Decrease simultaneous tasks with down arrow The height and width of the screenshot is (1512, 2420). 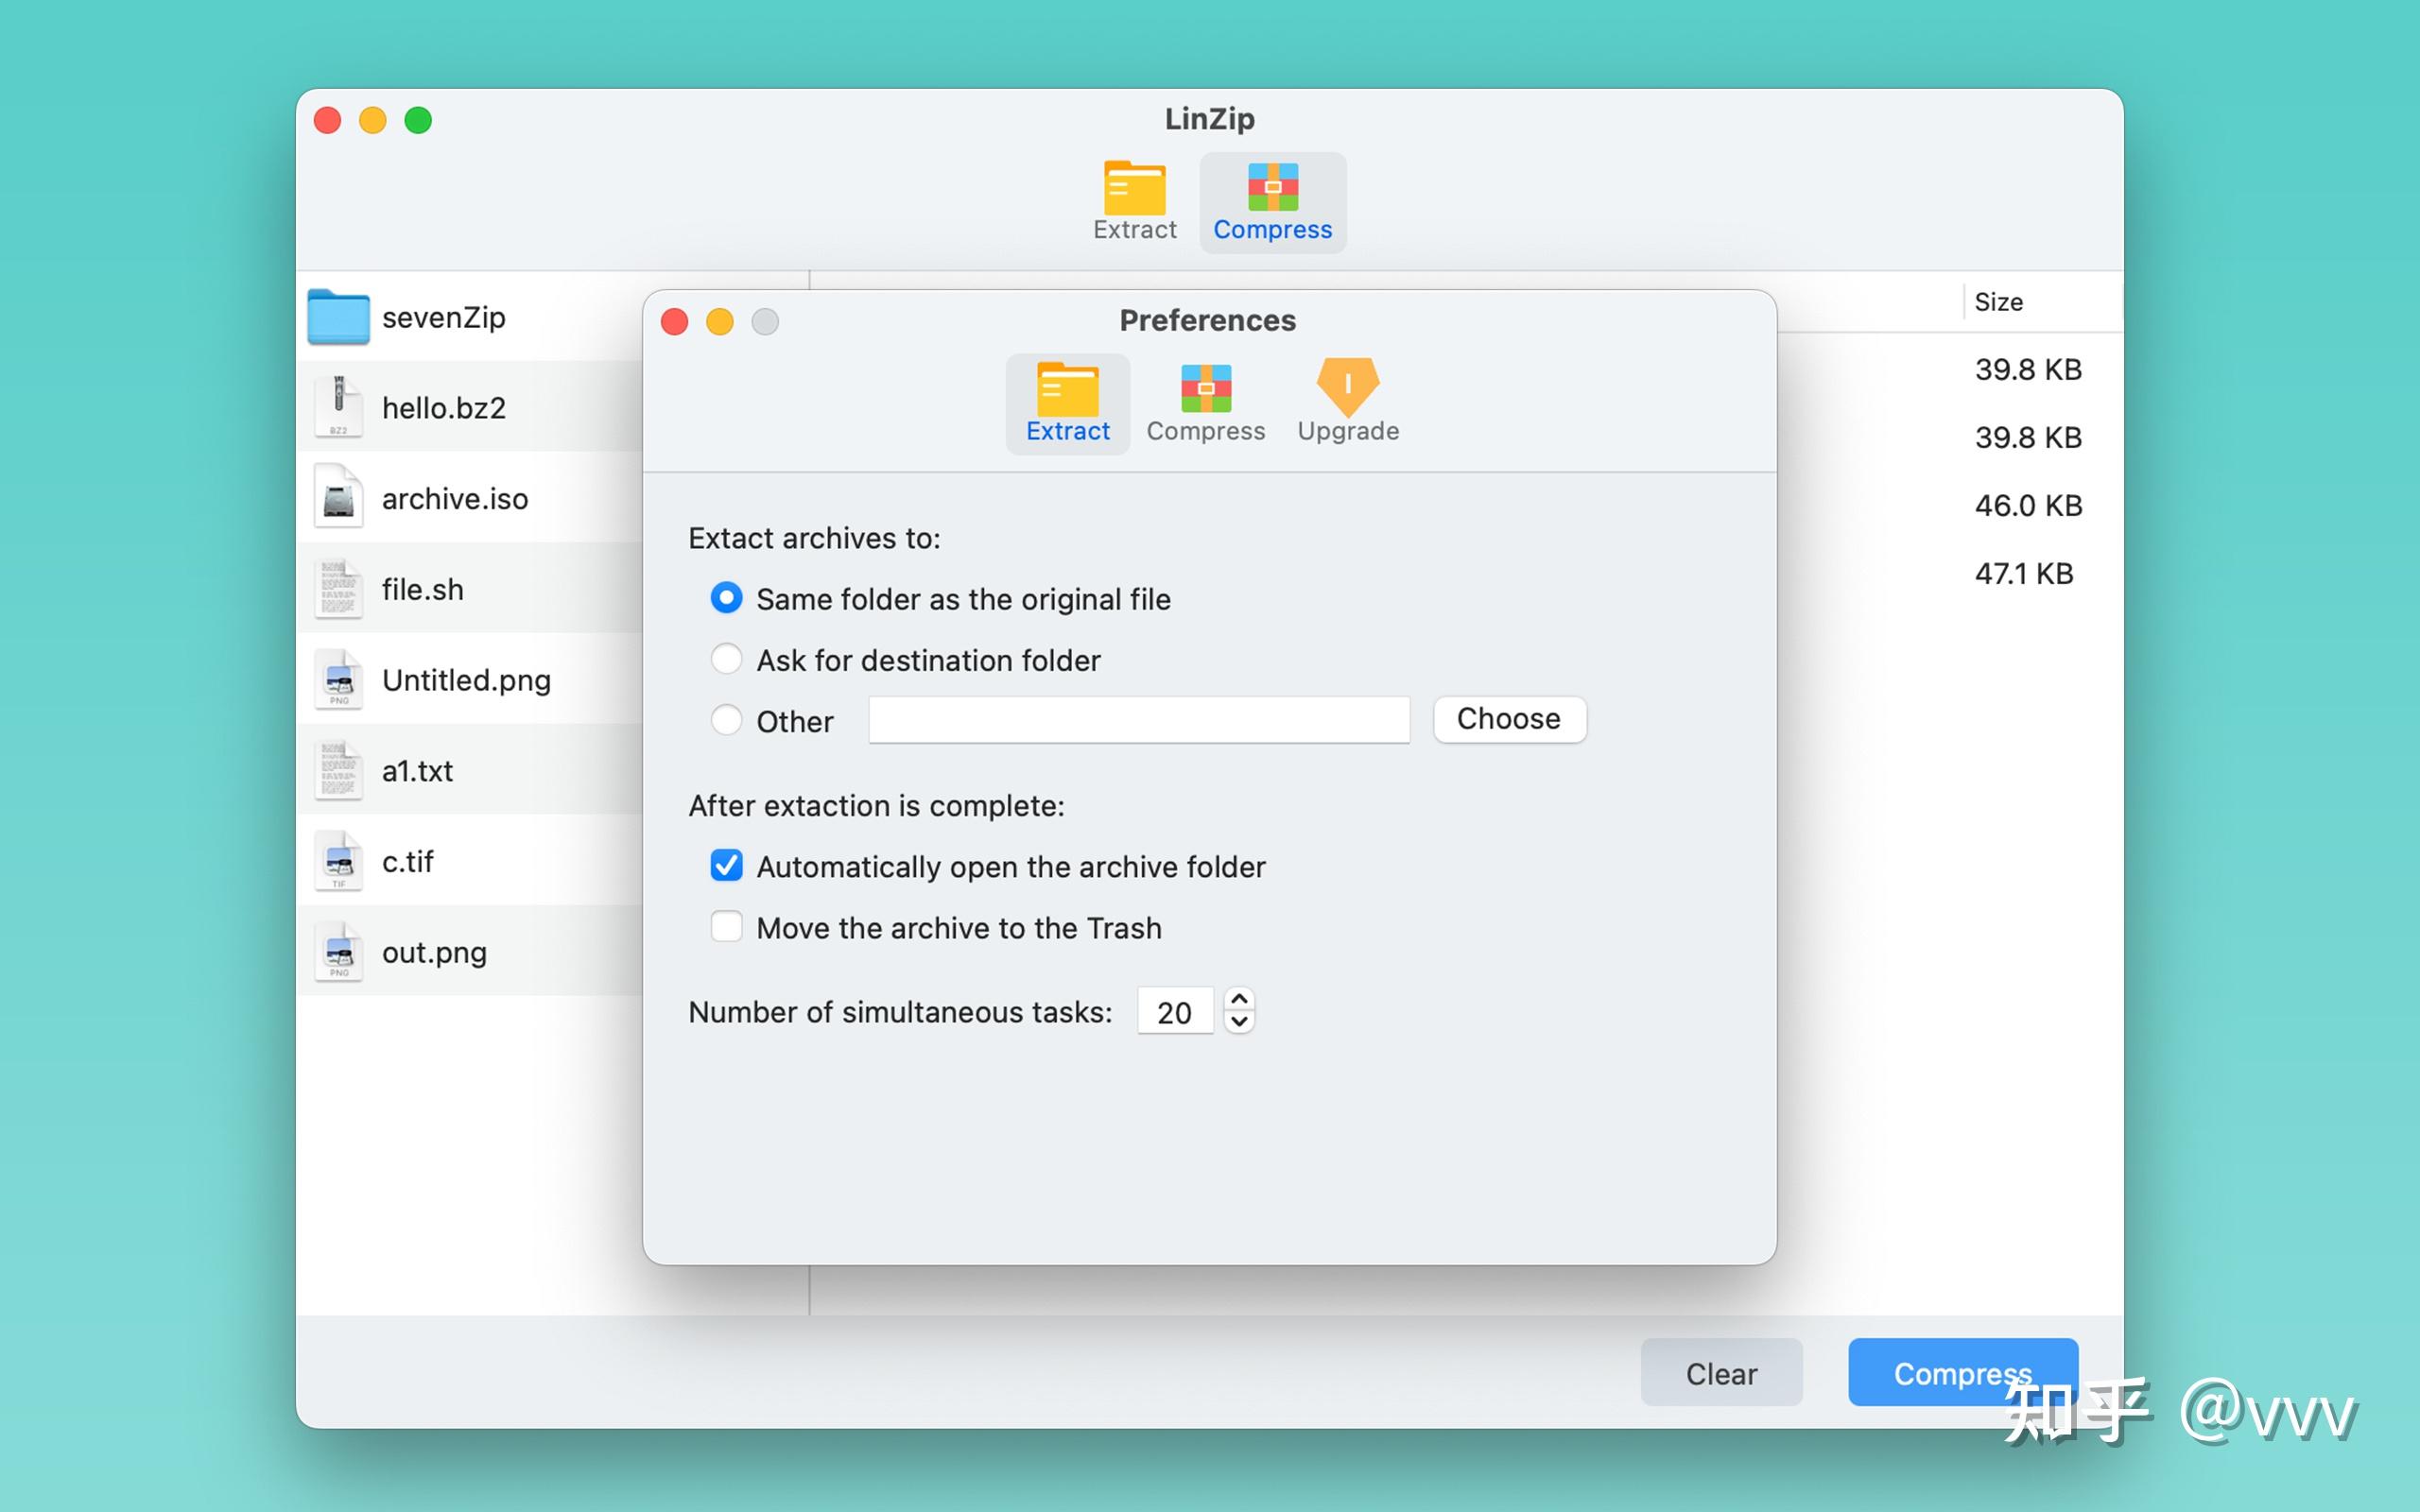(1239, 1022)
